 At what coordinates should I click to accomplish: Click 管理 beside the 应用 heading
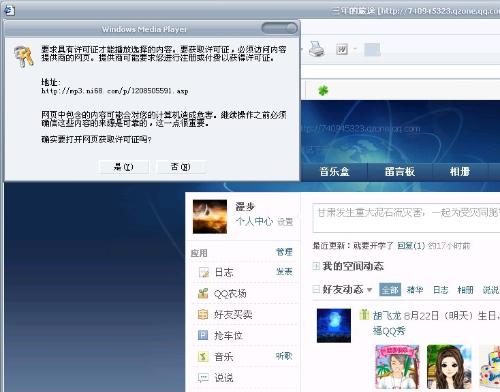(284, 252)
